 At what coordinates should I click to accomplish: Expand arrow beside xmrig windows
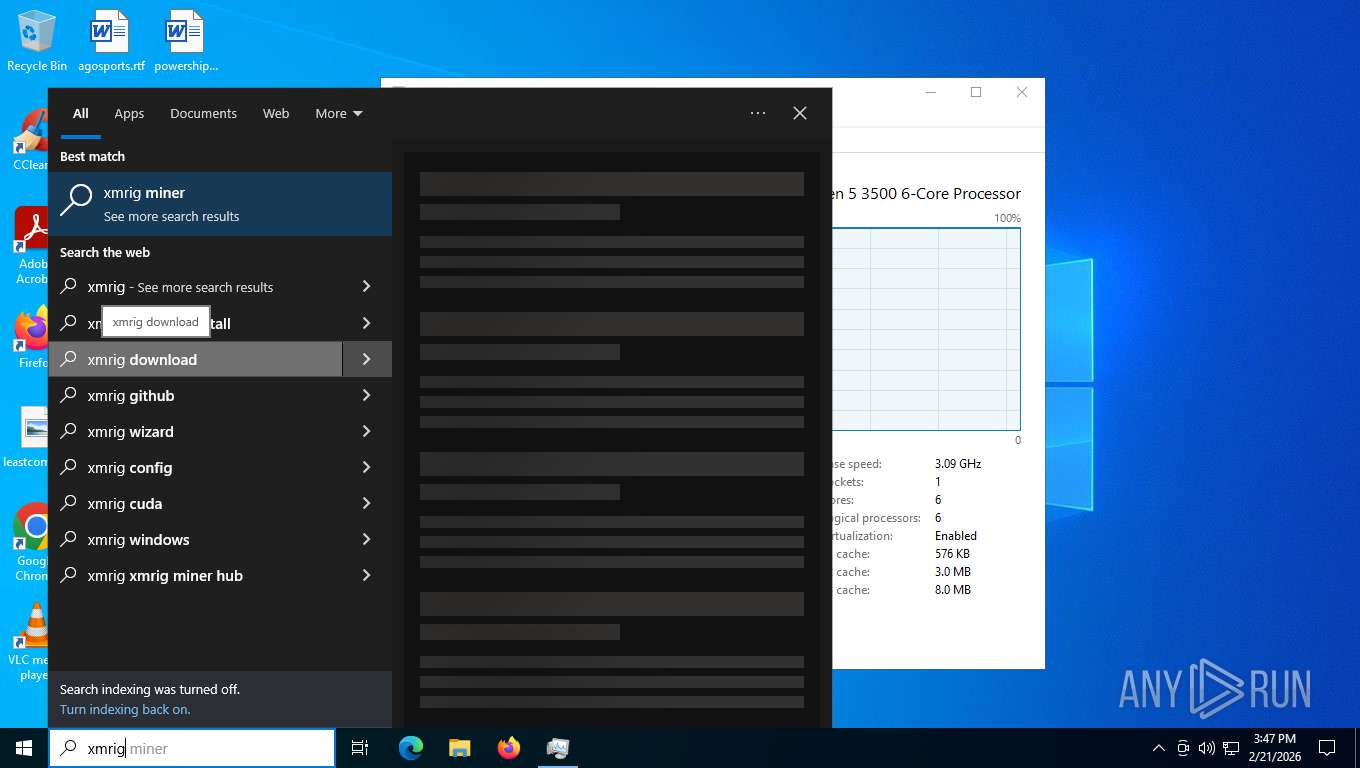tap(367, 539)
